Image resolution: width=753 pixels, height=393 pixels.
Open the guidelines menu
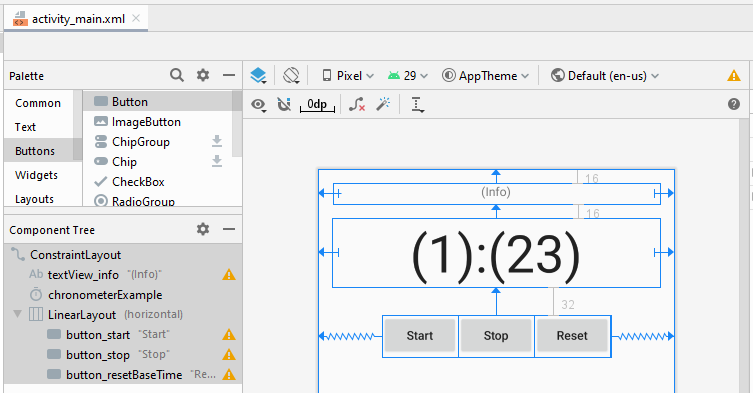pos(417,104)
